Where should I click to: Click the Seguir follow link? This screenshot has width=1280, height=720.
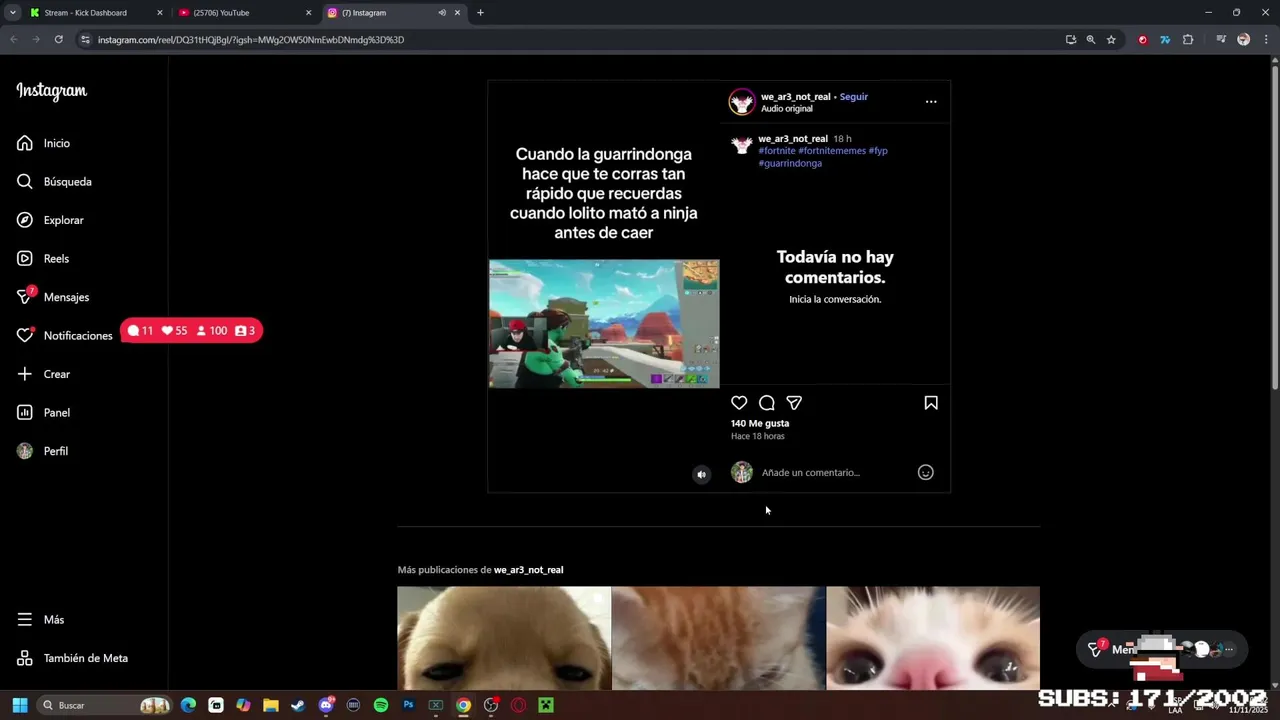coord(853,97)
